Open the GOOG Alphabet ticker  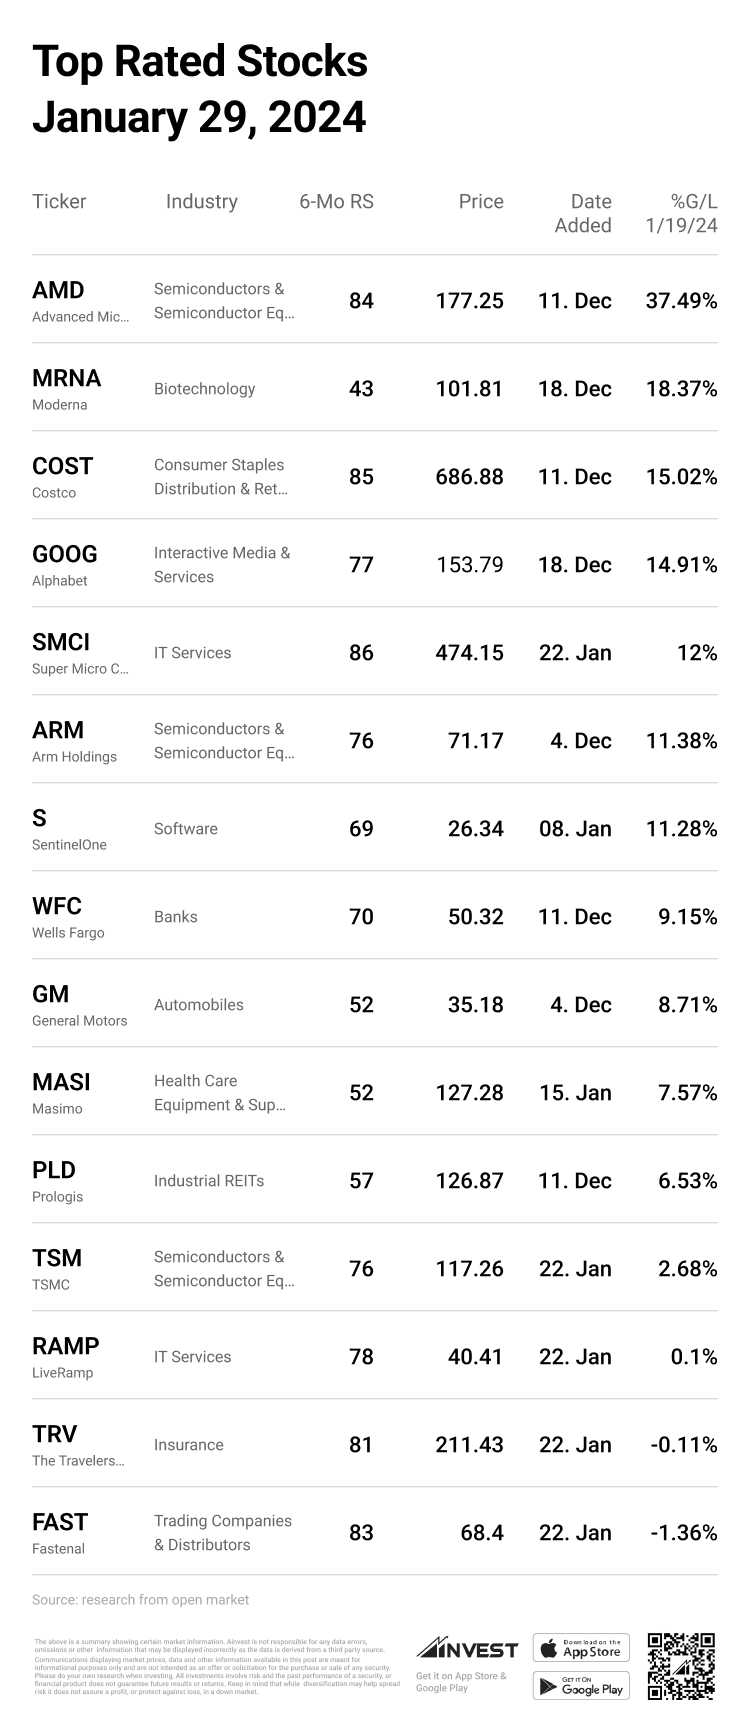click(64, 554)
